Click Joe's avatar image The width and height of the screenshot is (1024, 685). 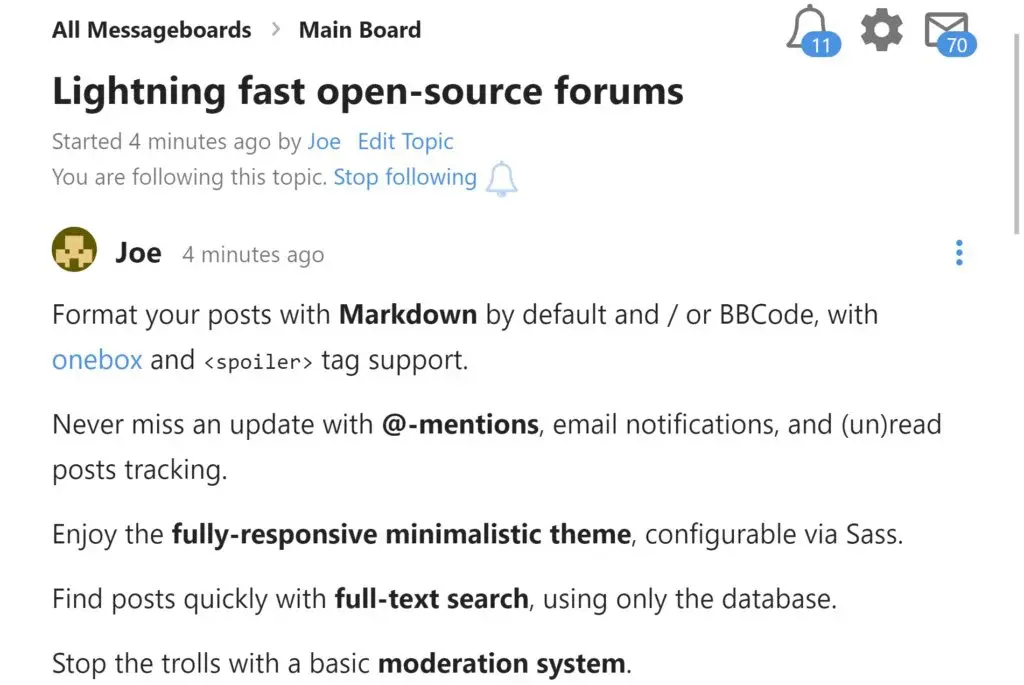pos(74,249)
